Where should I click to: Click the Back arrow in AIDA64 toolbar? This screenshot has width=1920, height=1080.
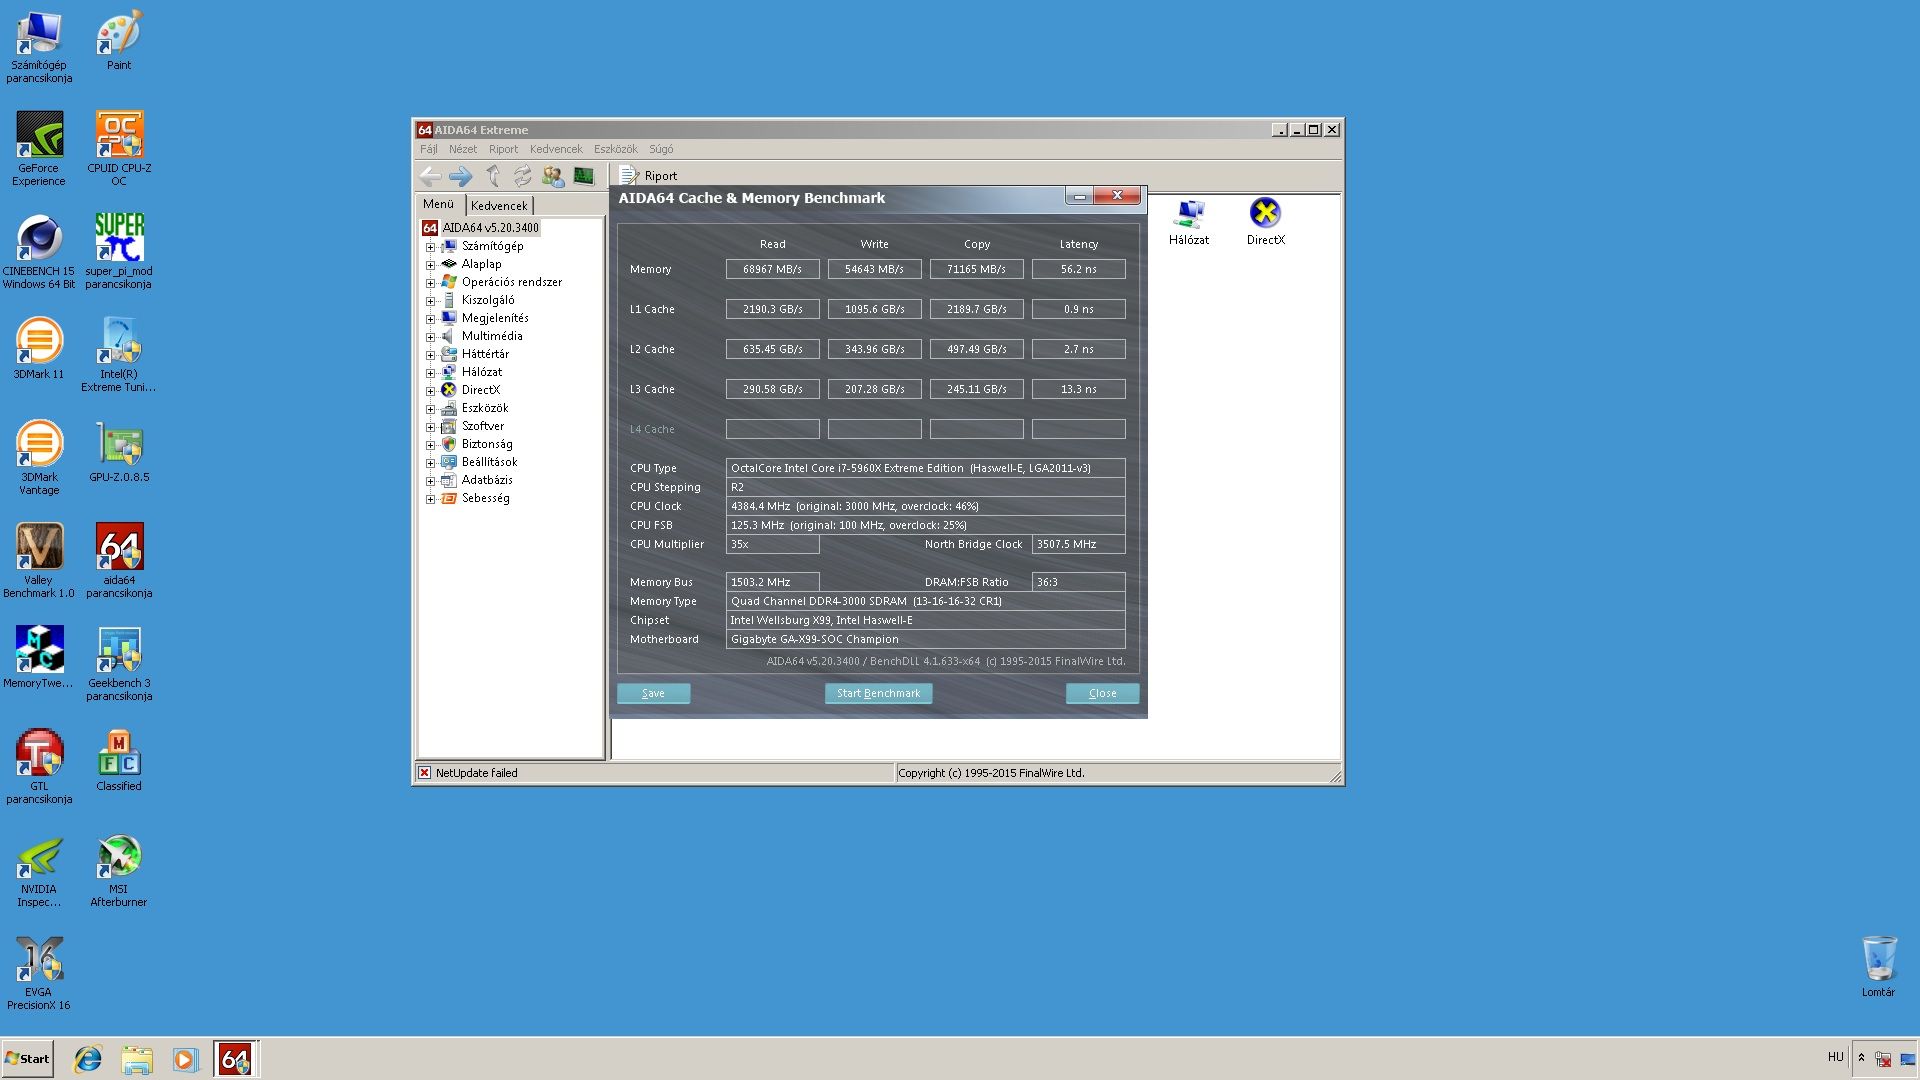[x=430, y=176]
